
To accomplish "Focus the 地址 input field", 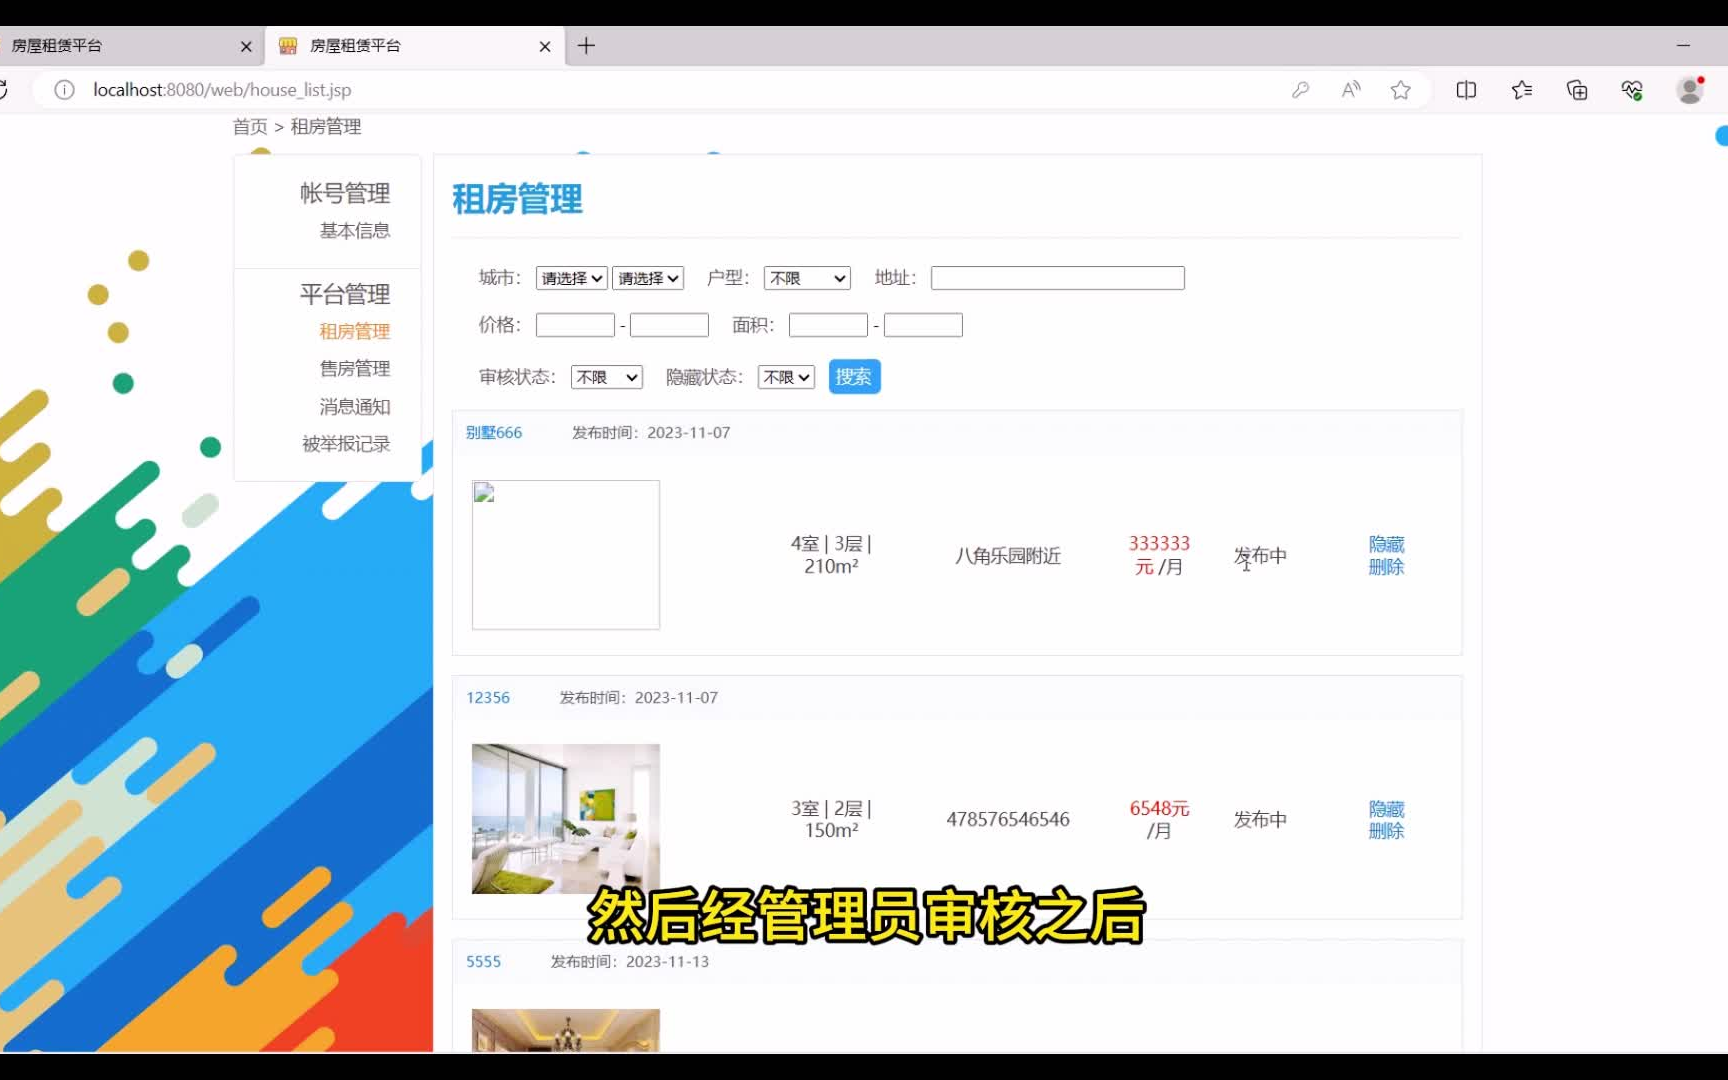I will [x=1058, y=278].
